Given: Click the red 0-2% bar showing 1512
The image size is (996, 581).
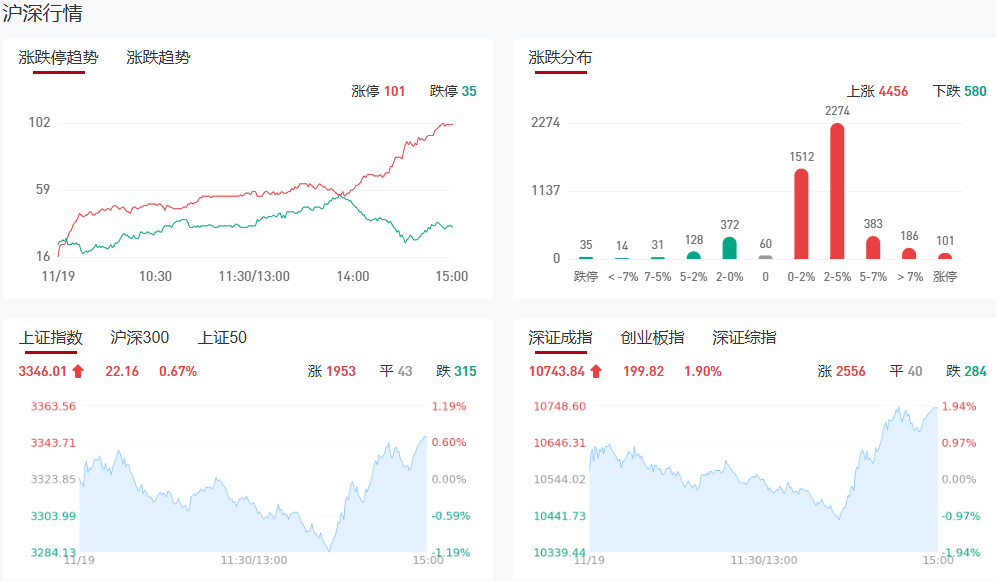Looking at the screenshot, I should coord(801,214).
